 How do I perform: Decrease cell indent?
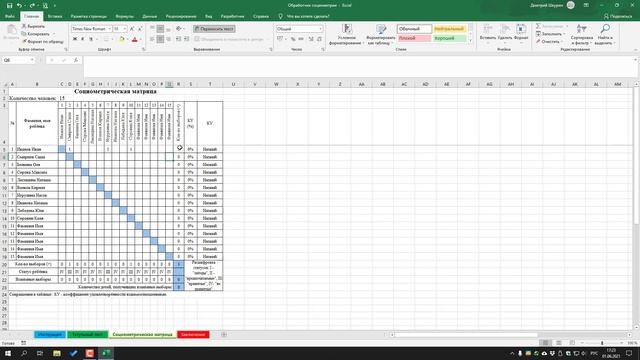(x=178, y=39)
